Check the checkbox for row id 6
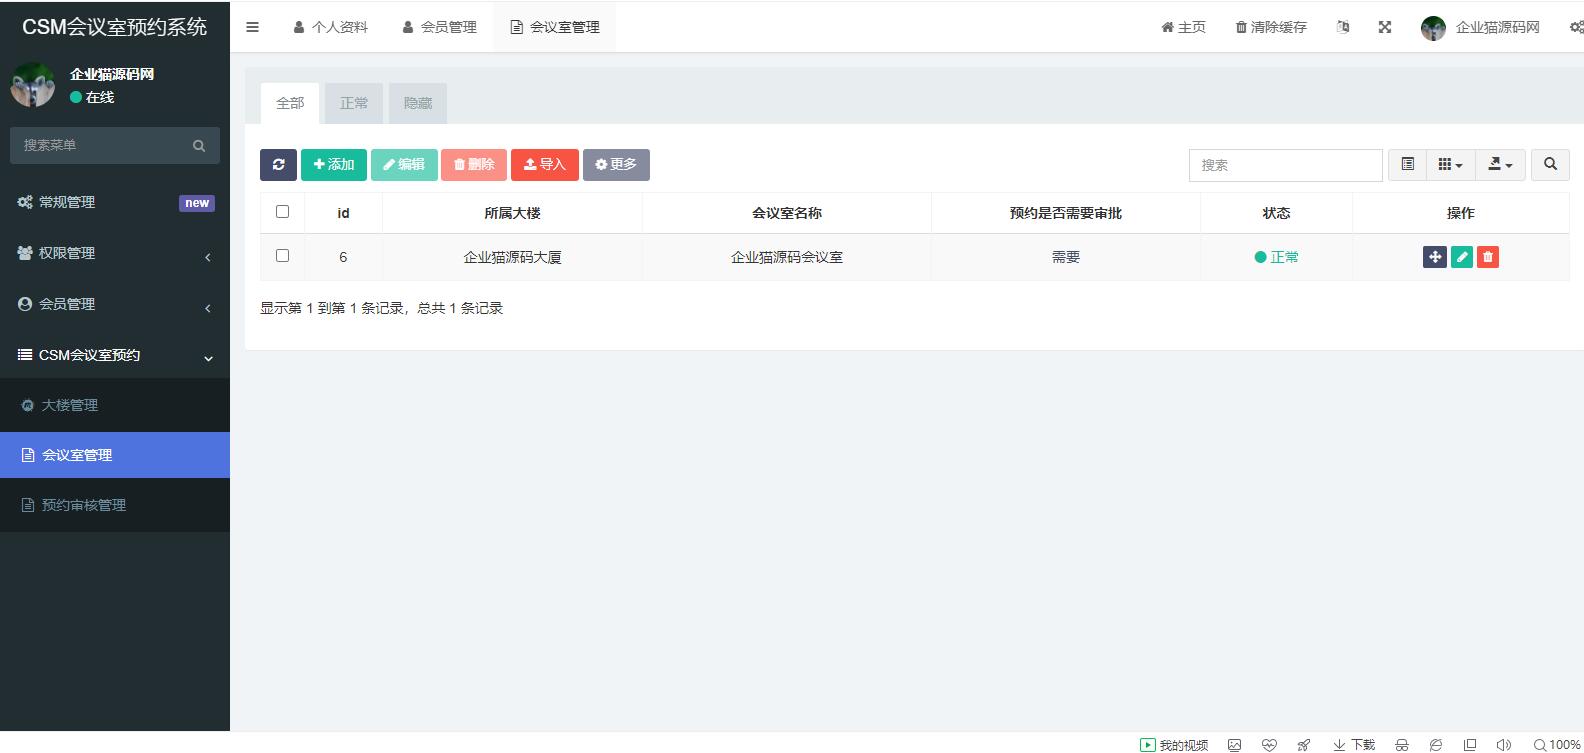 pyautogui.click(x=282, y=256)
